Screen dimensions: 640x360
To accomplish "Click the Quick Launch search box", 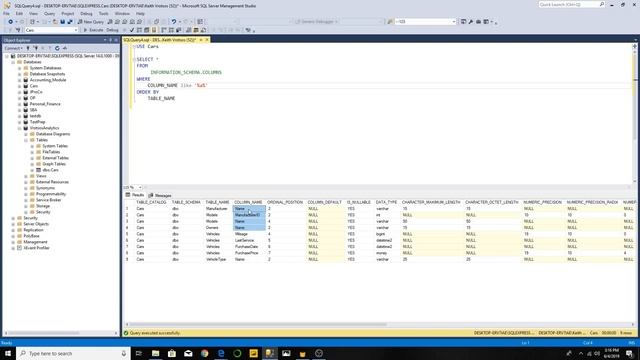I will (x=571, y=4).
